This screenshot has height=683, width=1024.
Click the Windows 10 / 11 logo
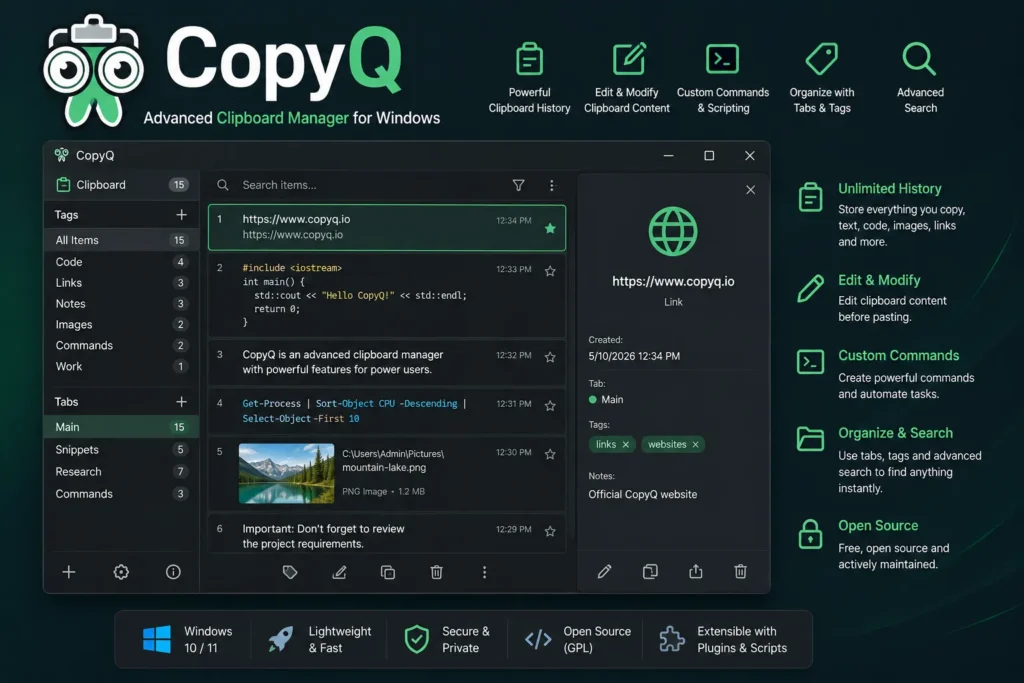157,639
